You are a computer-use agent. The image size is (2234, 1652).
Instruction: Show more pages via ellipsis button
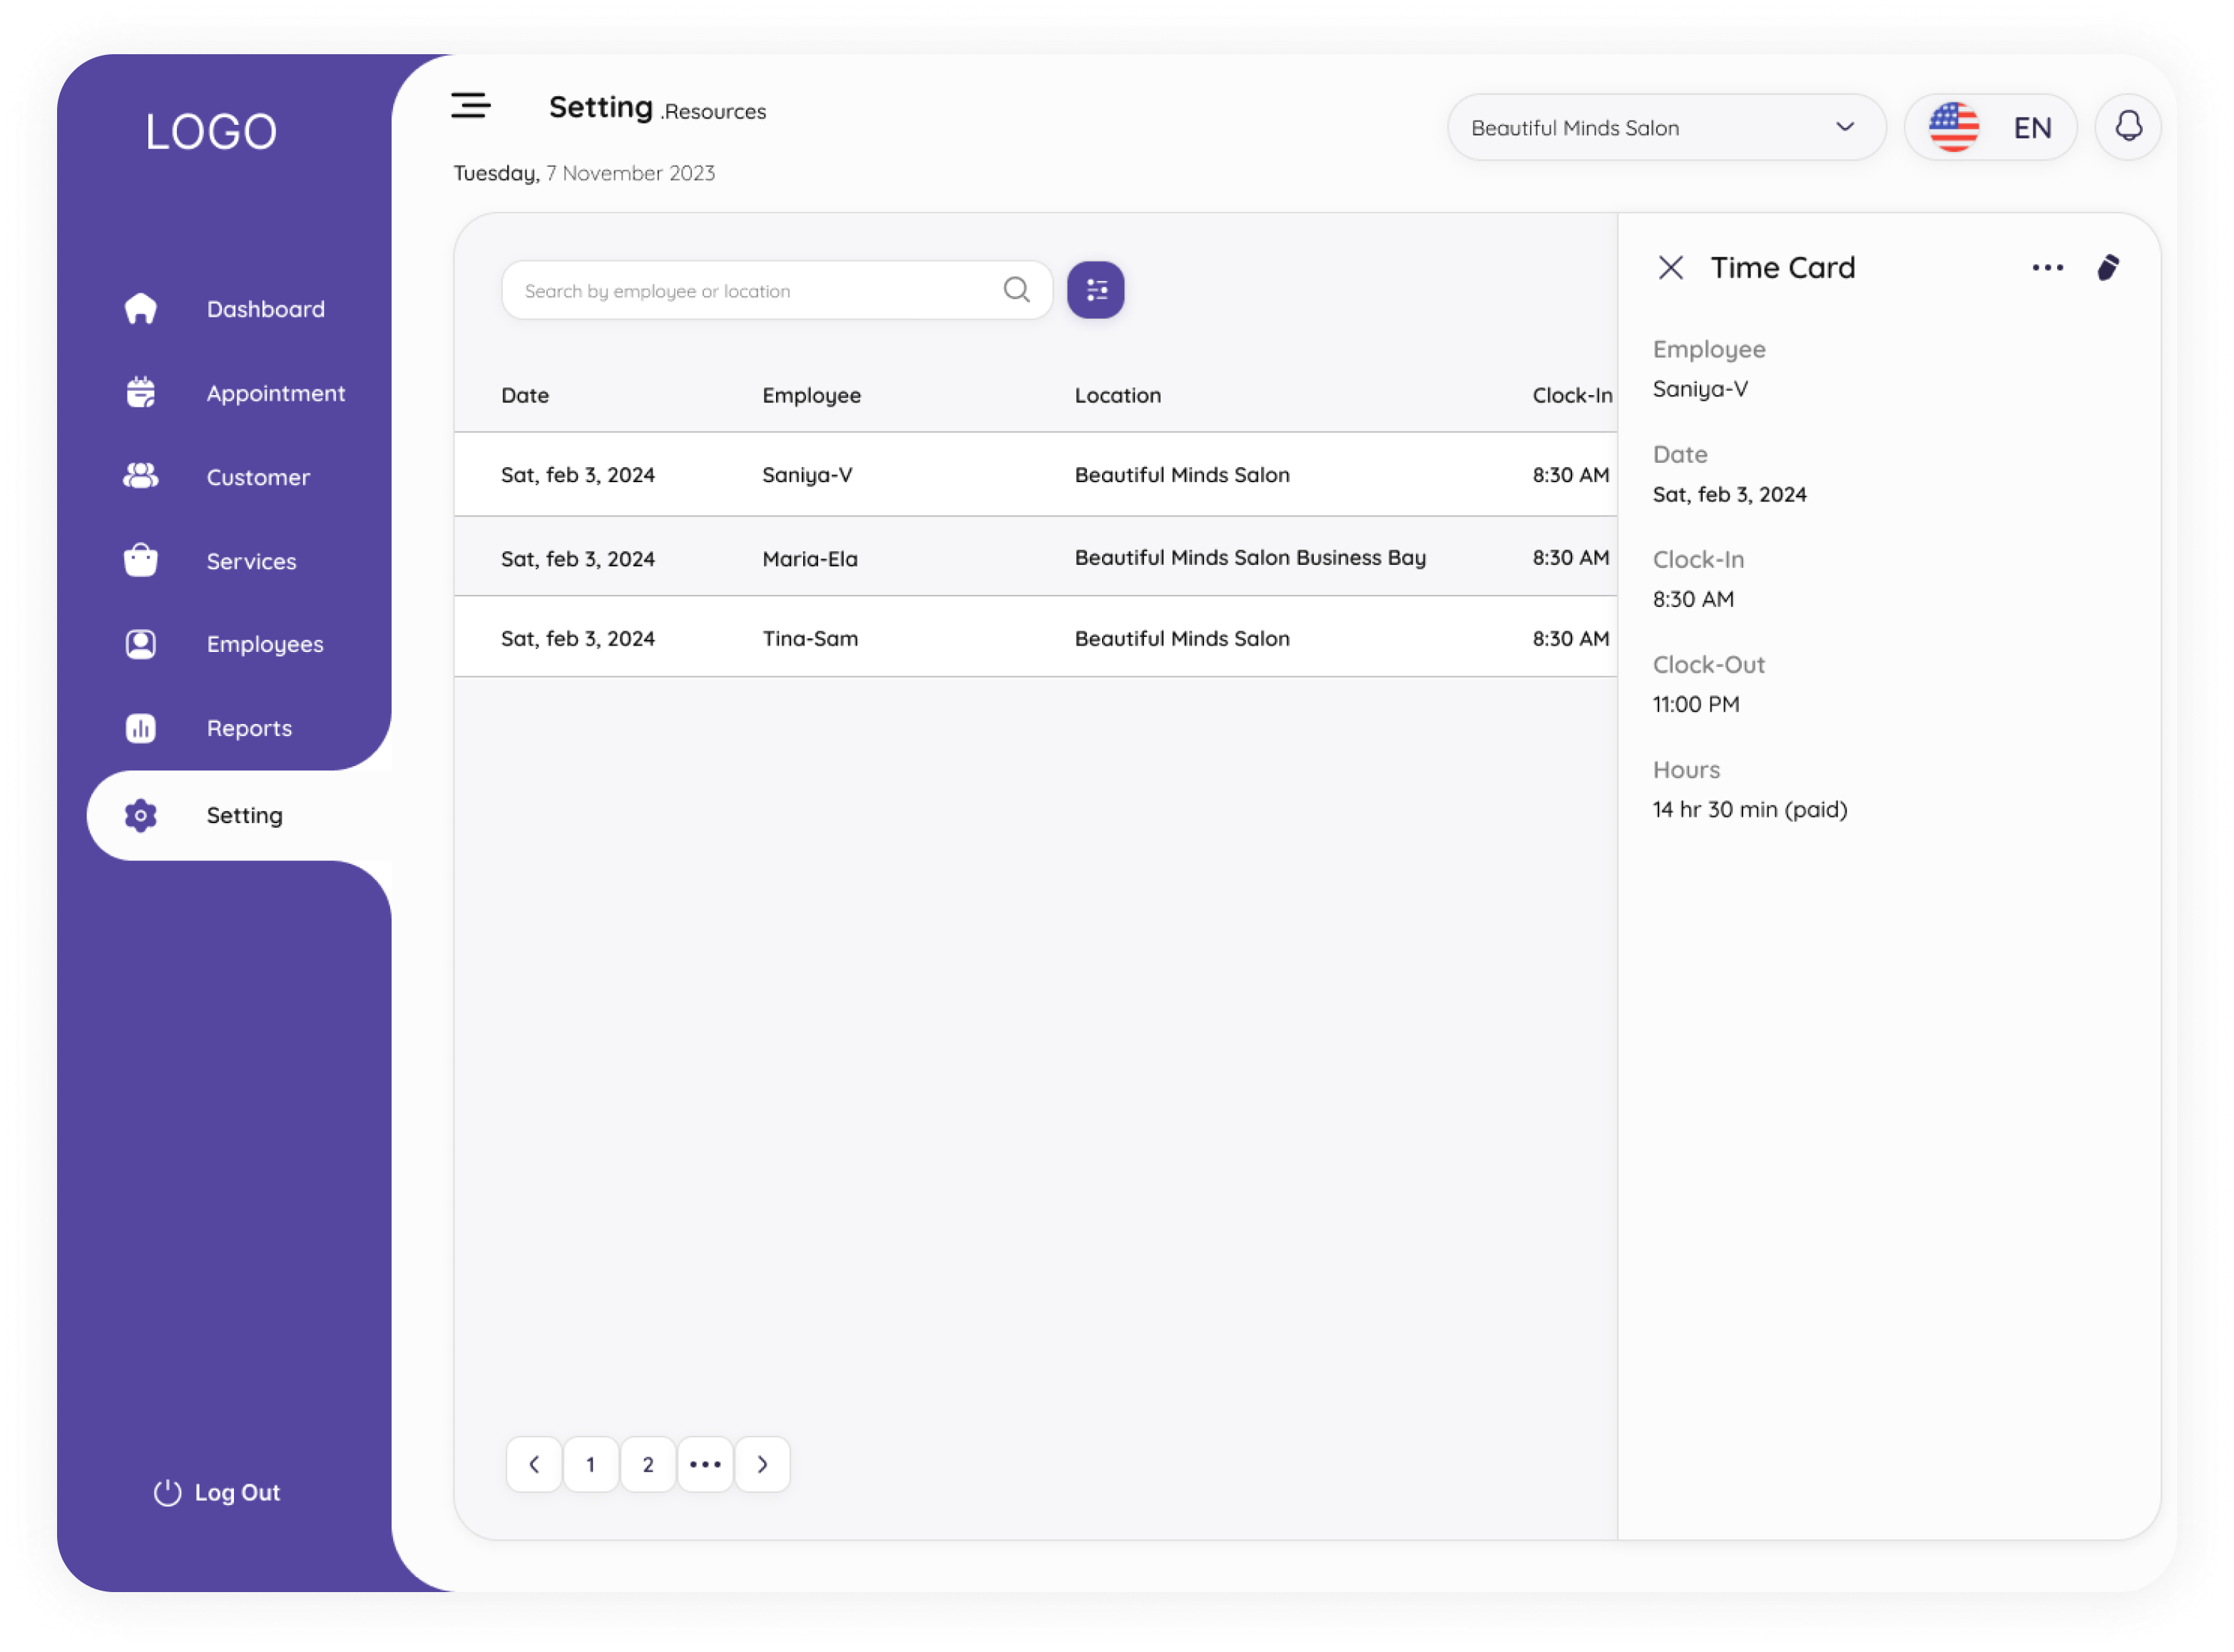705,1465
